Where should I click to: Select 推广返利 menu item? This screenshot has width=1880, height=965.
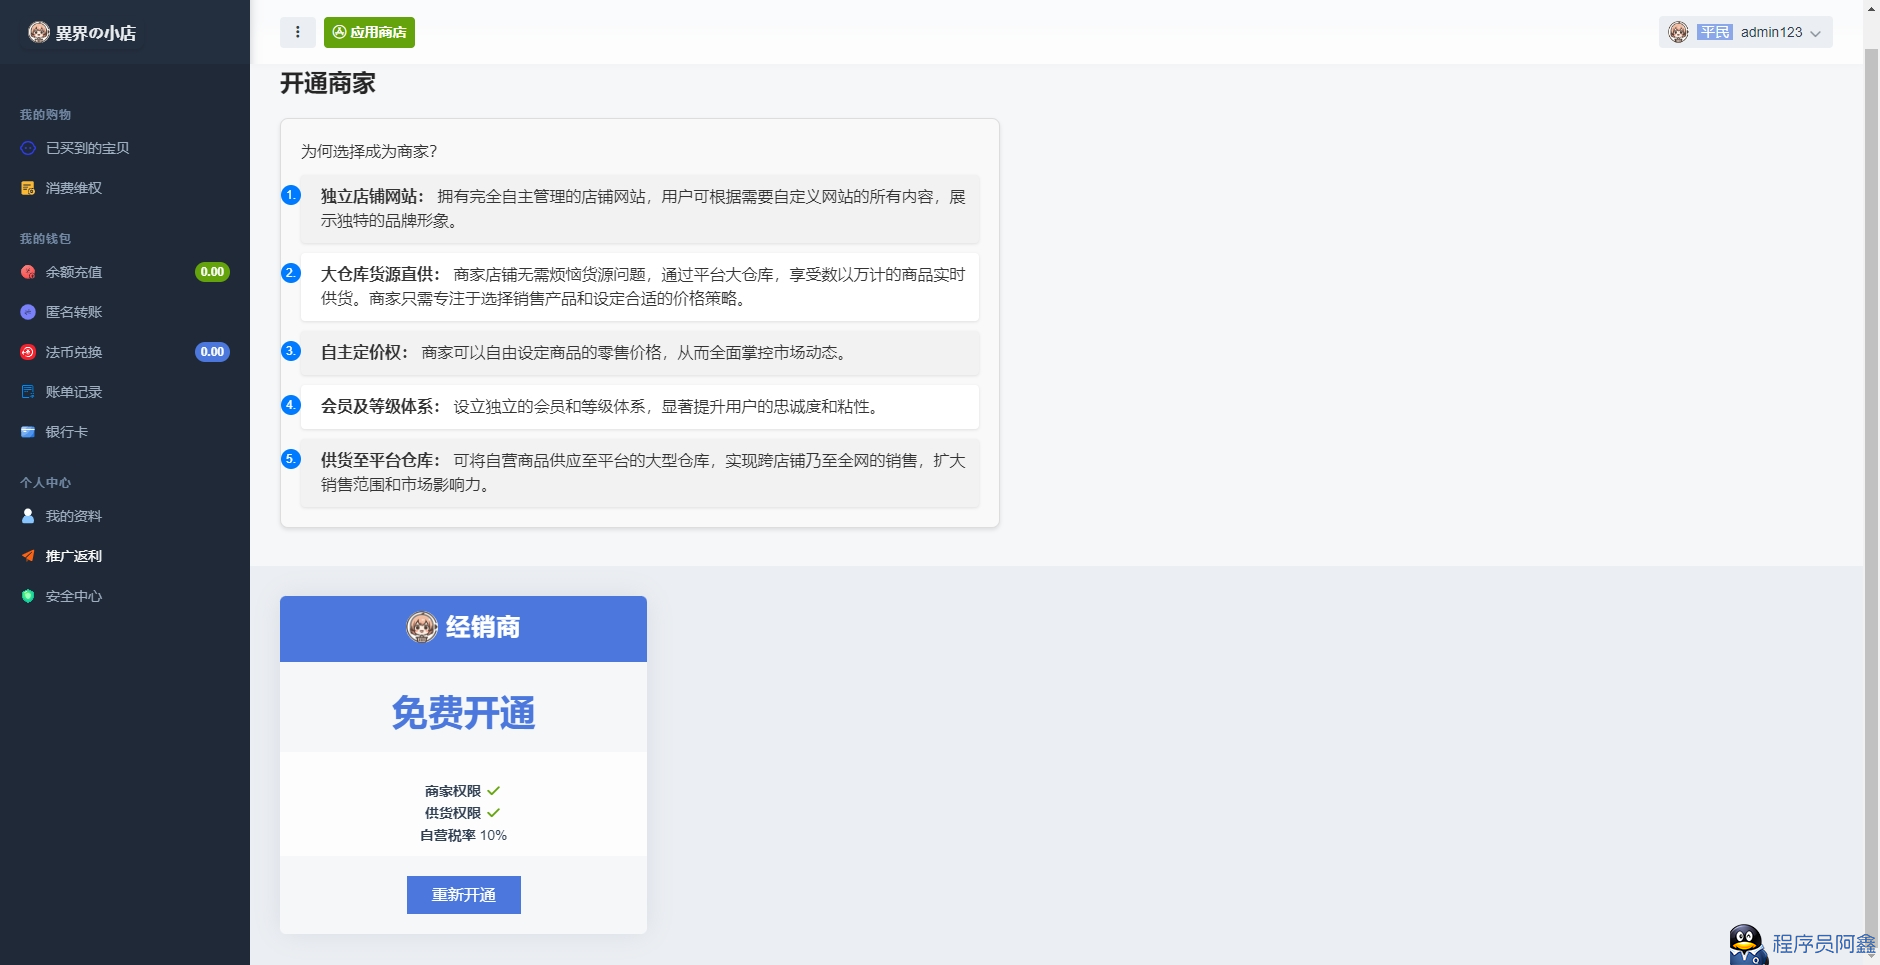[125, 556]
